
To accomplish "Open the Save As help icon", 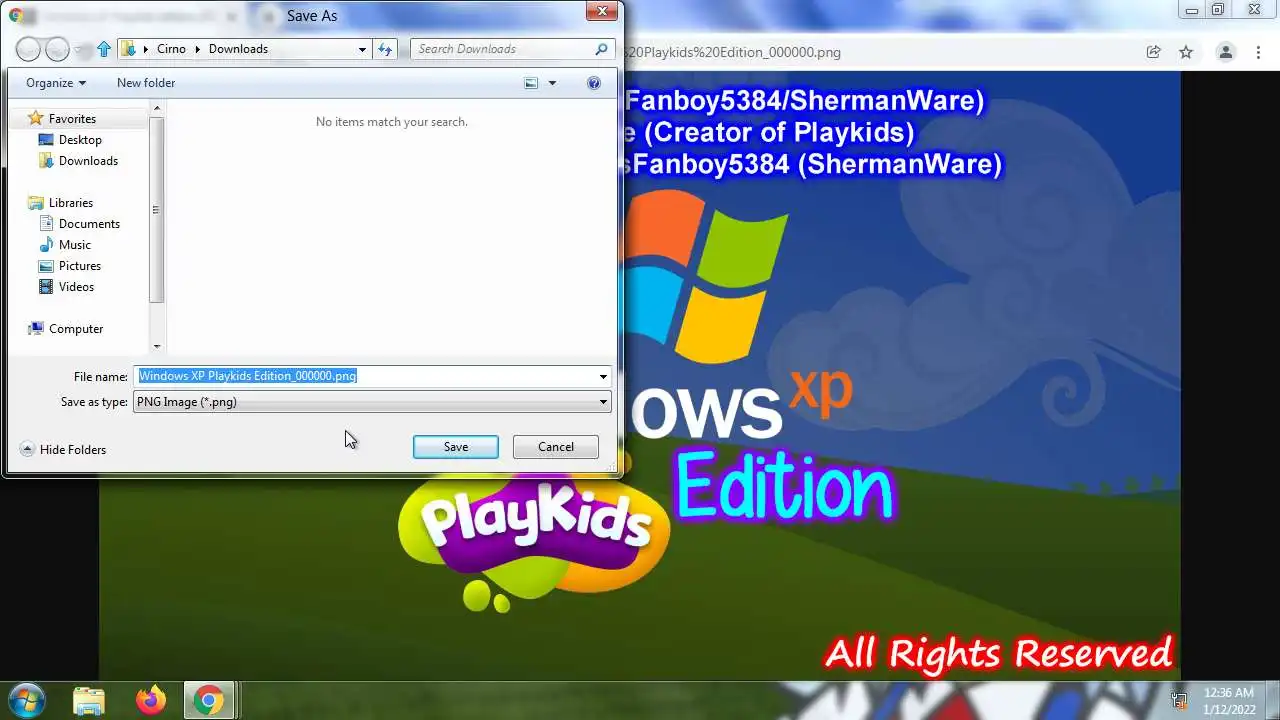I will point(594,83).
